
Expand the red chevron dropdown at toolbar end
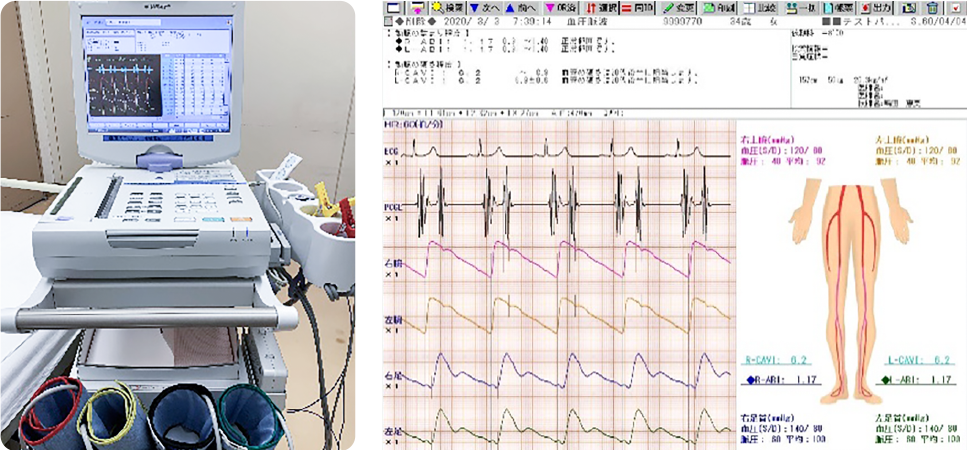(x=956, y=7)
